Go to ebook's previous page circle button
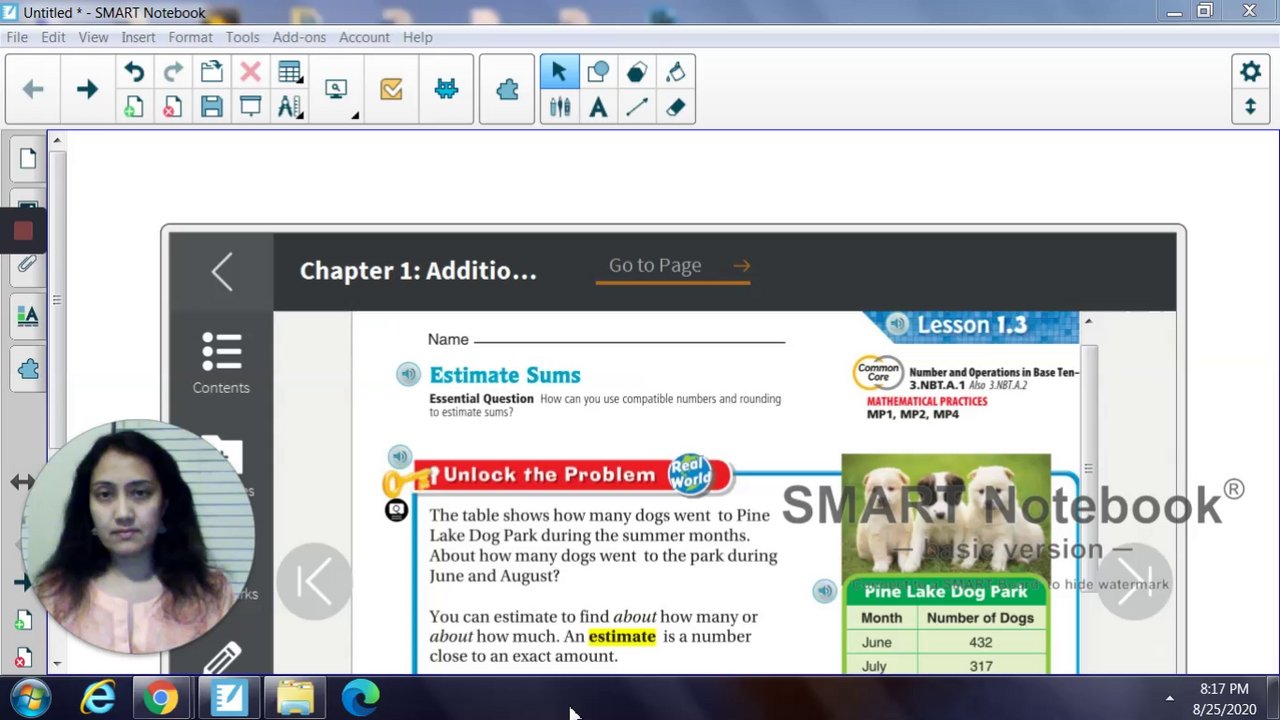Screen dimensions: 1280x720 (314, 582)
